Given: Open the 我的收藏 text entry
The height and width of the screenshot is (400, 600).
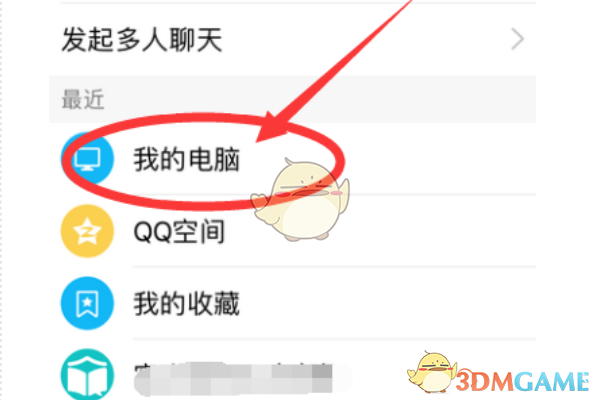Looking at the screenshot, I should (x=186, y=304).
